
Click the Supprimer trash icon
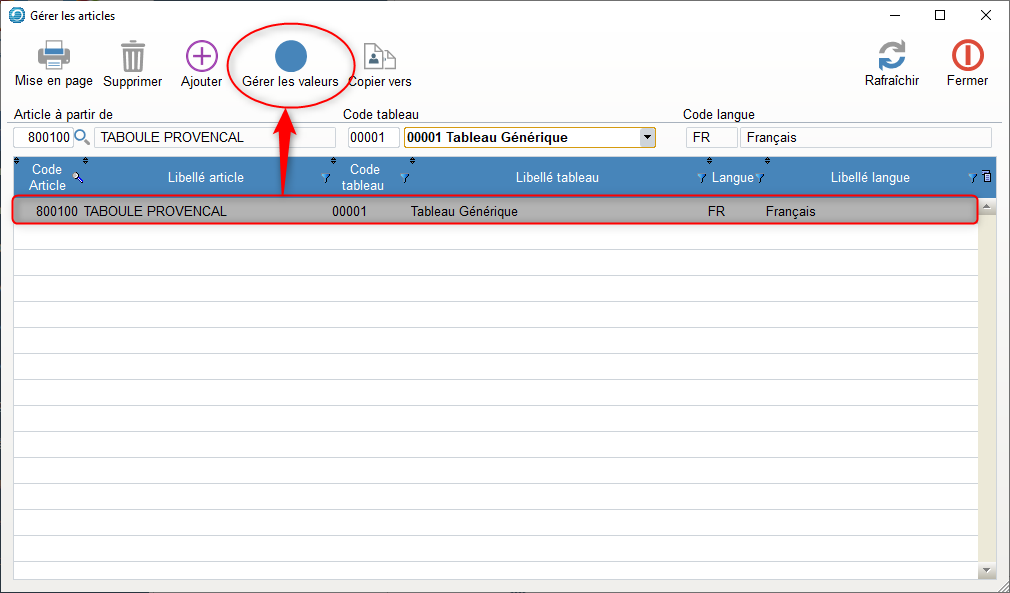(x=132, y=56)
